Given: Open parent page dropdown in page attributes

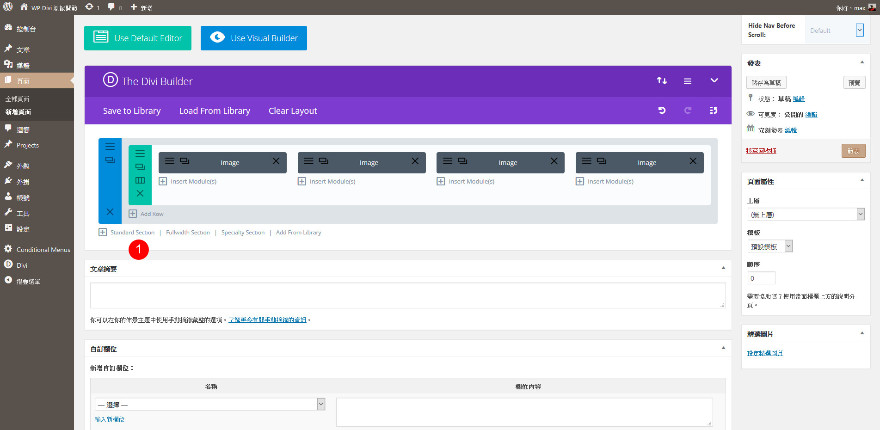Looking at the screenshot, I should 806,214.
